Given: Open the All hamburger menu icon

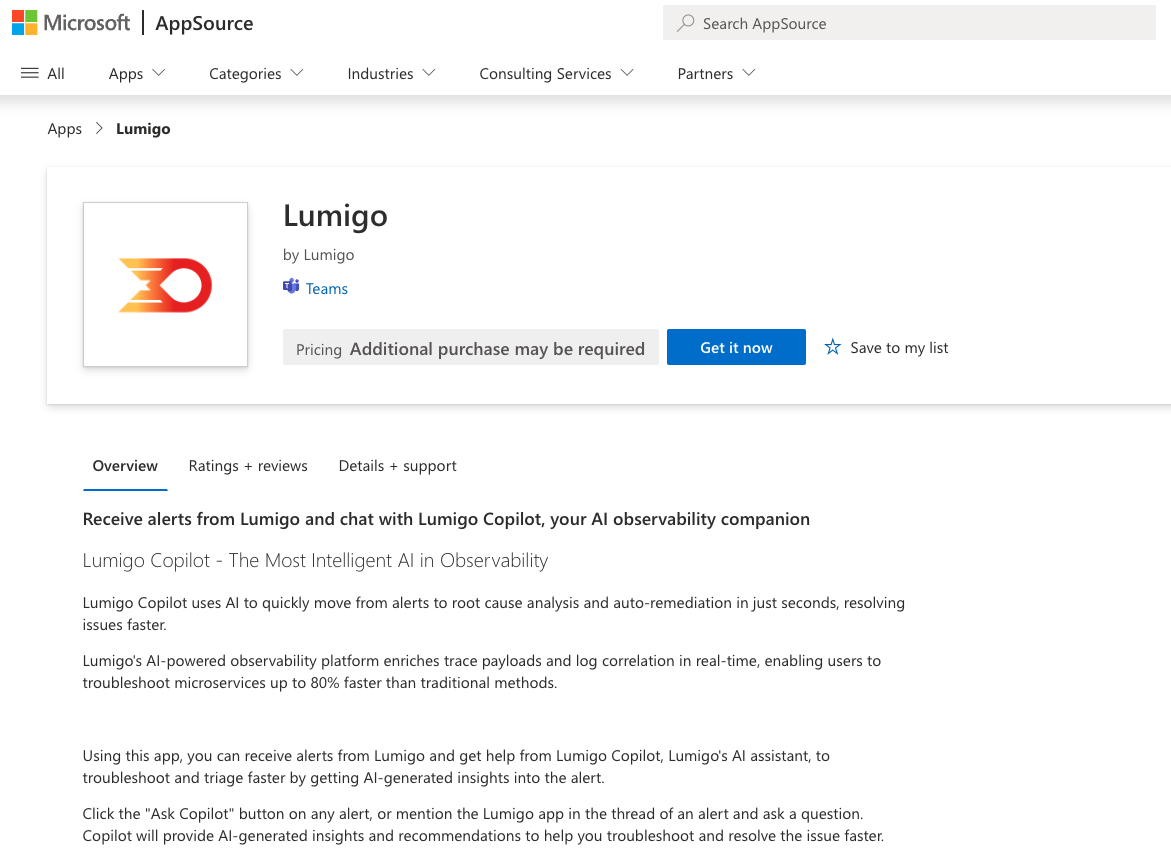Looking at the screenshot, I should (30, 73).
